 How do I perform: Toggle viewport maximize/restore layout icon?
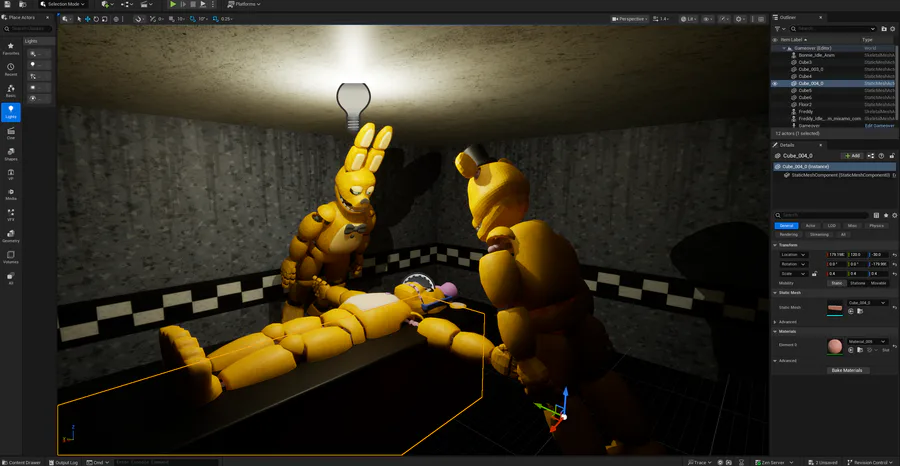pyautogui.click(x=762, y=19)
